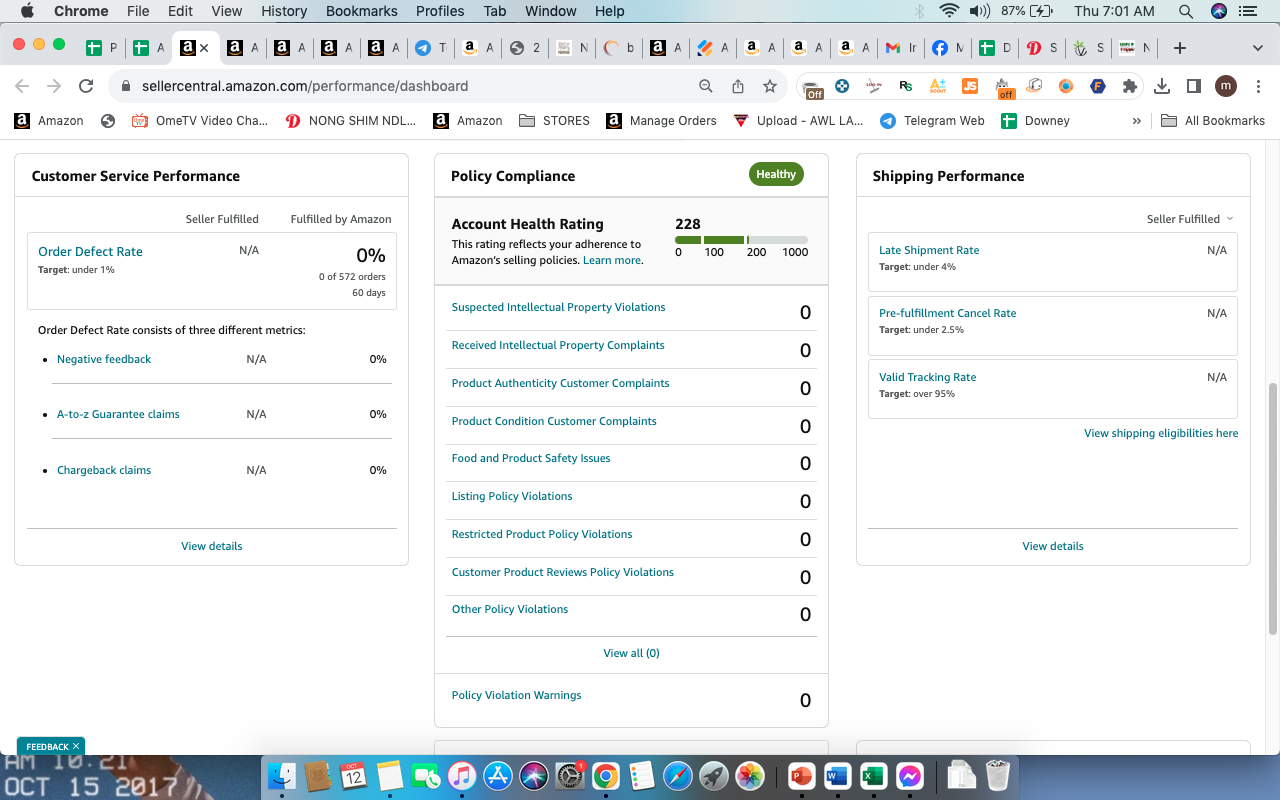The height and width of the screenshot is (800, 1280).
Task: Open the Negative feedback link
Action: 104,359
